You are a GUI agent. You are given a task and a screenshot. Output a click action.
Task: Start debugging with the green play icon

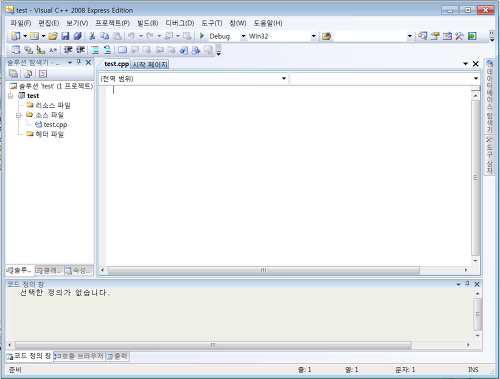click(202, 36)
